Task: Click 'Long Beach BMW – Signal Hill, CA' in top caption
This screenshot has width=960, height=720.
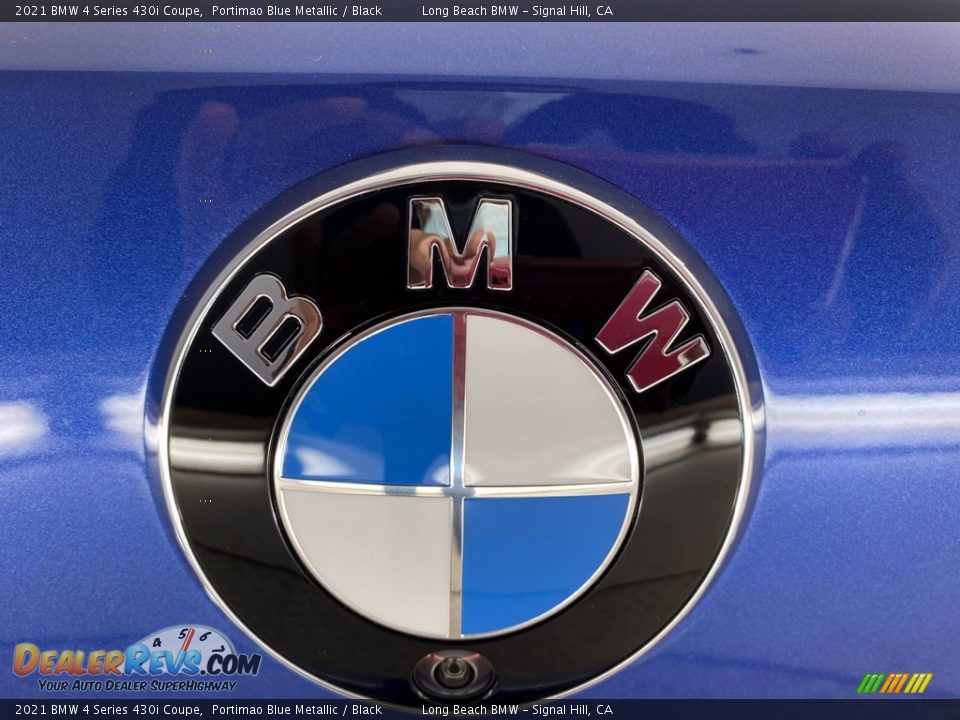Action: pos(517,10)
